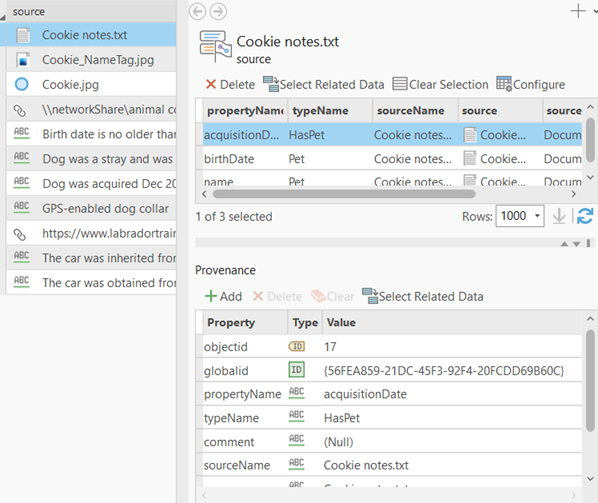Click ABC icon beside GPS-enabled dog collar
Image resolution: width=598 pixels, height=503 pixels.
click(21, 207)
